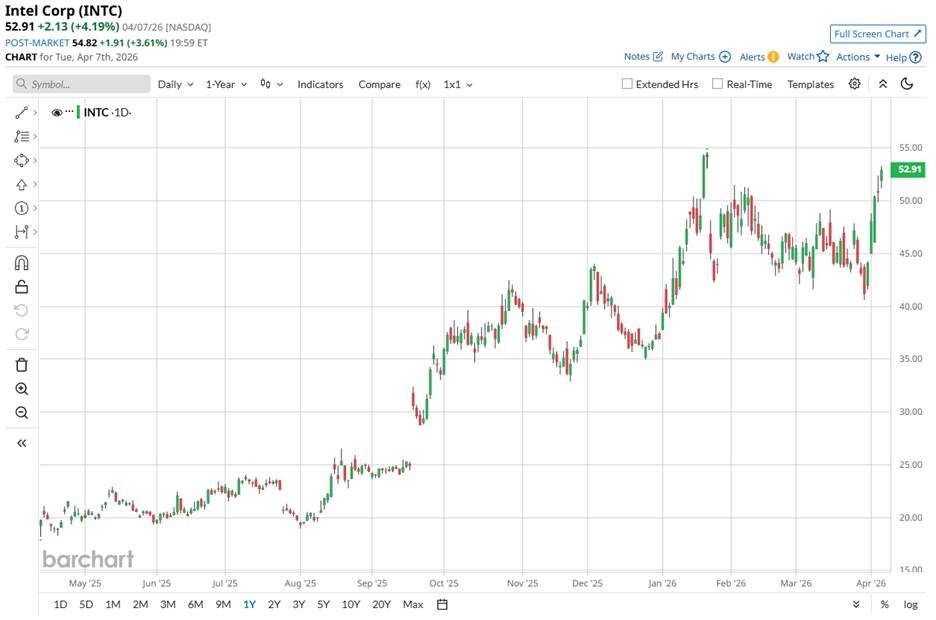Enable the Extended Hrs checkbox
Viewport: 936px width, 620px height.
pos(627,84)
